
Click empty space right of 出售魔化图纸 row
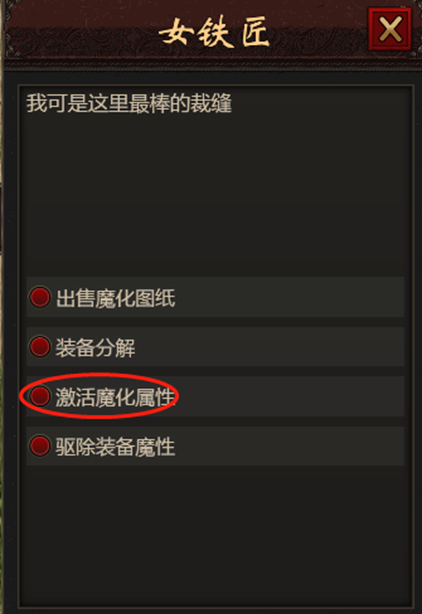tap(290, 297)
